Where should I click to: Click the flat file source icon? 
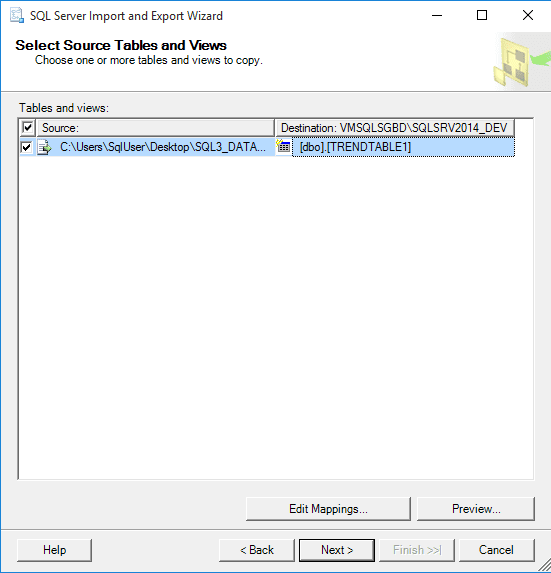point(45,147)
